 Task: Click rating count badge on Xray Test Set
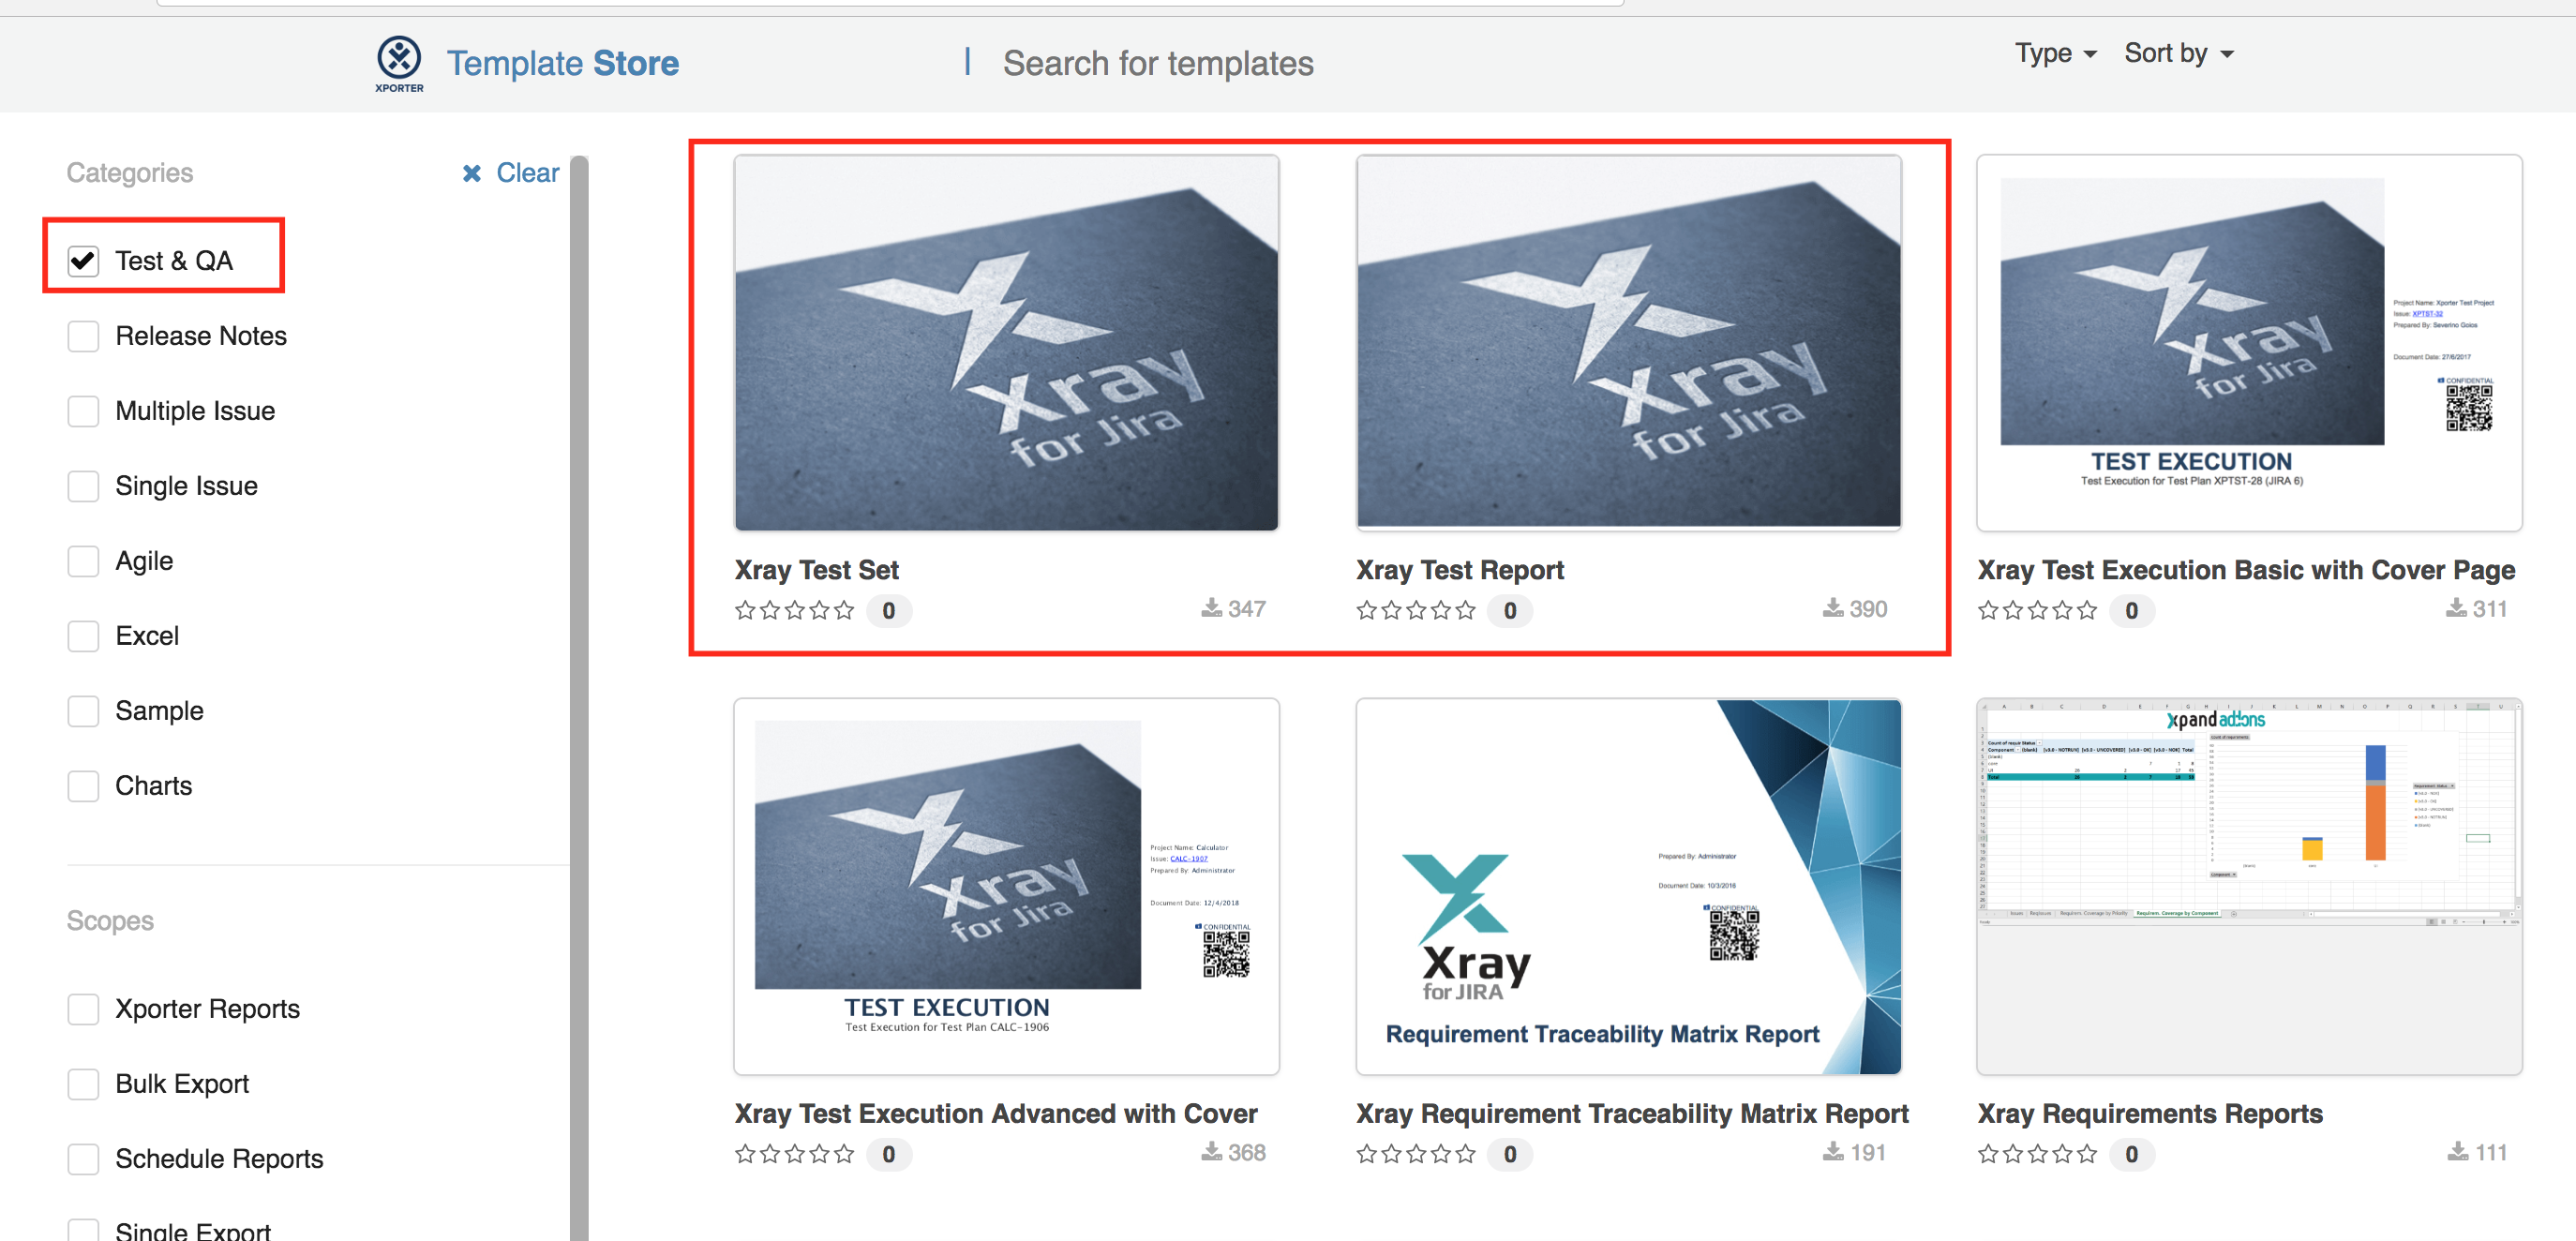tap(888, 610)
